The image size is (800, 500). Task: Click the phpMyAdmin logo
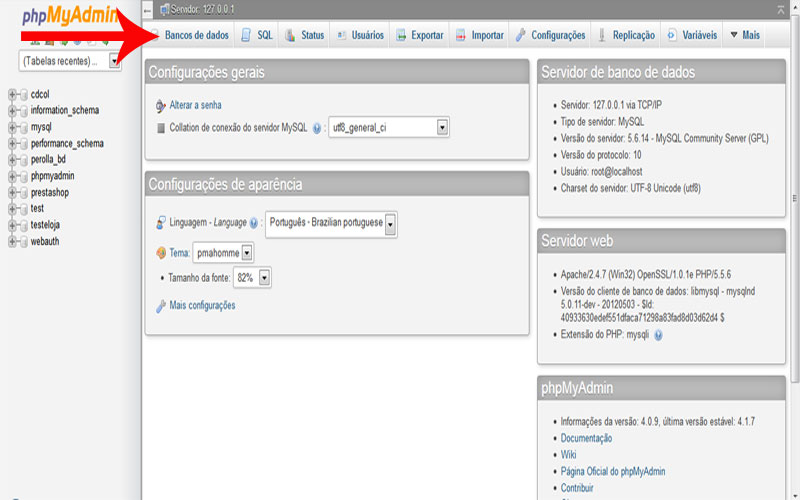70,15
